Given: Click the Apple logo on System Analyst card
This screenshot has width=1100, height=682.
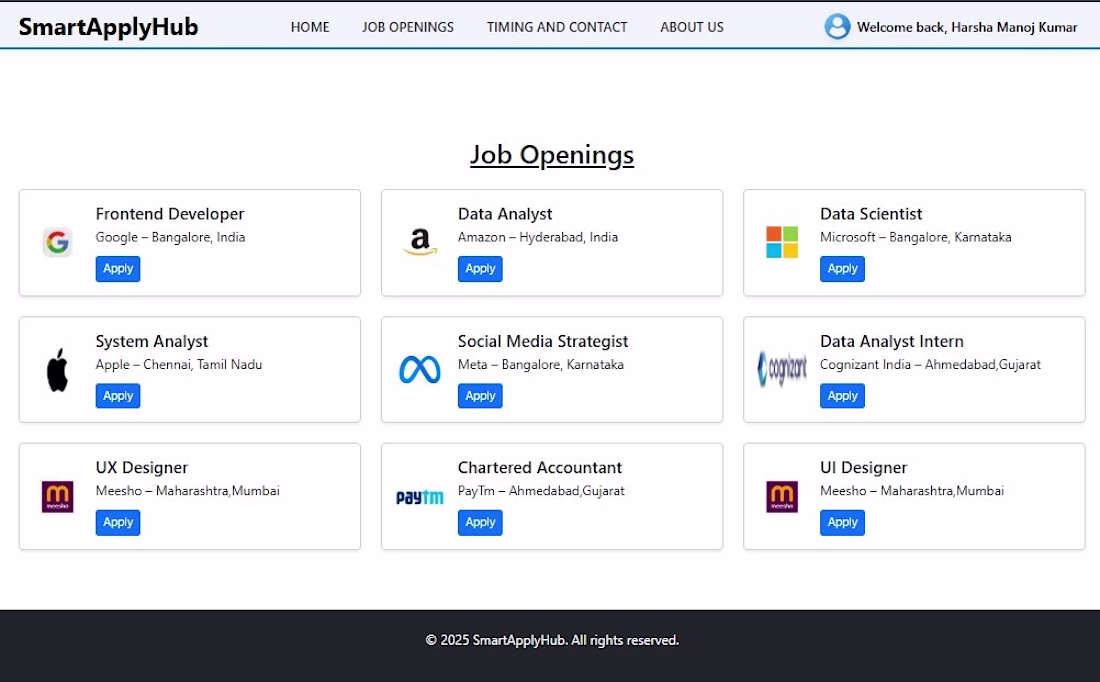Looking at the screenshot, I should pos(58,370).
